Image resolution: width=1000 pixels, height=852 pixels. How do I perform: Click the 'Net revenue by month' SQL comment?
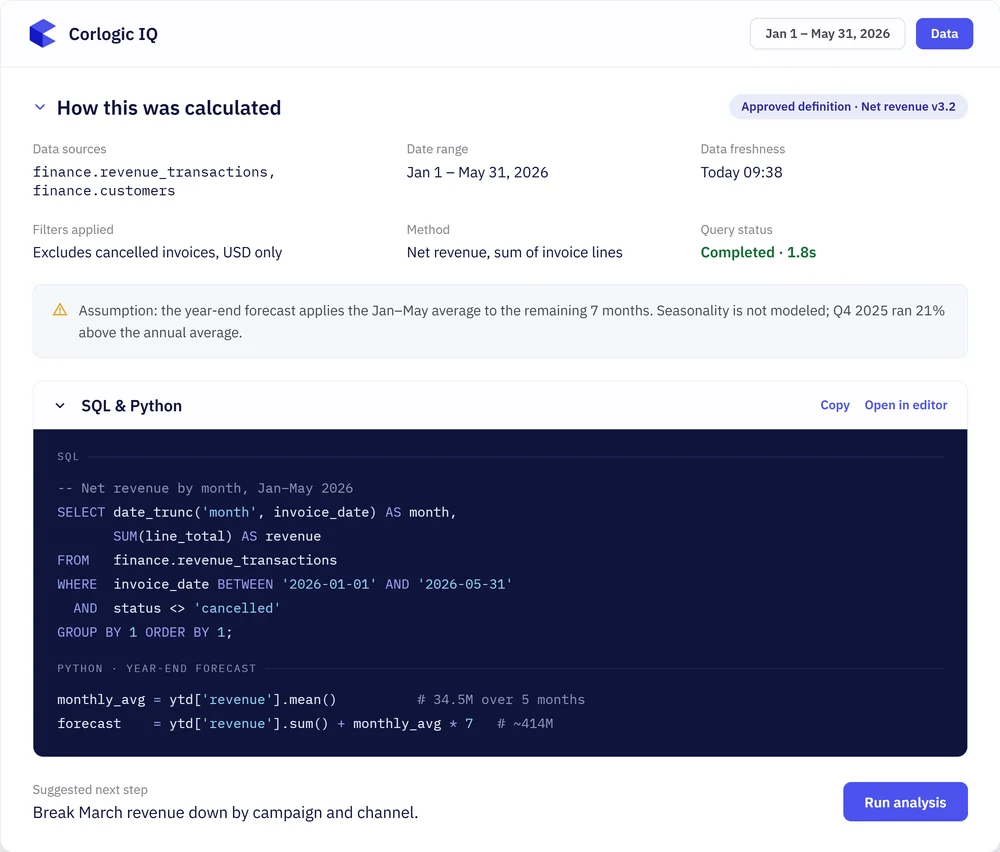pos(205,488)
